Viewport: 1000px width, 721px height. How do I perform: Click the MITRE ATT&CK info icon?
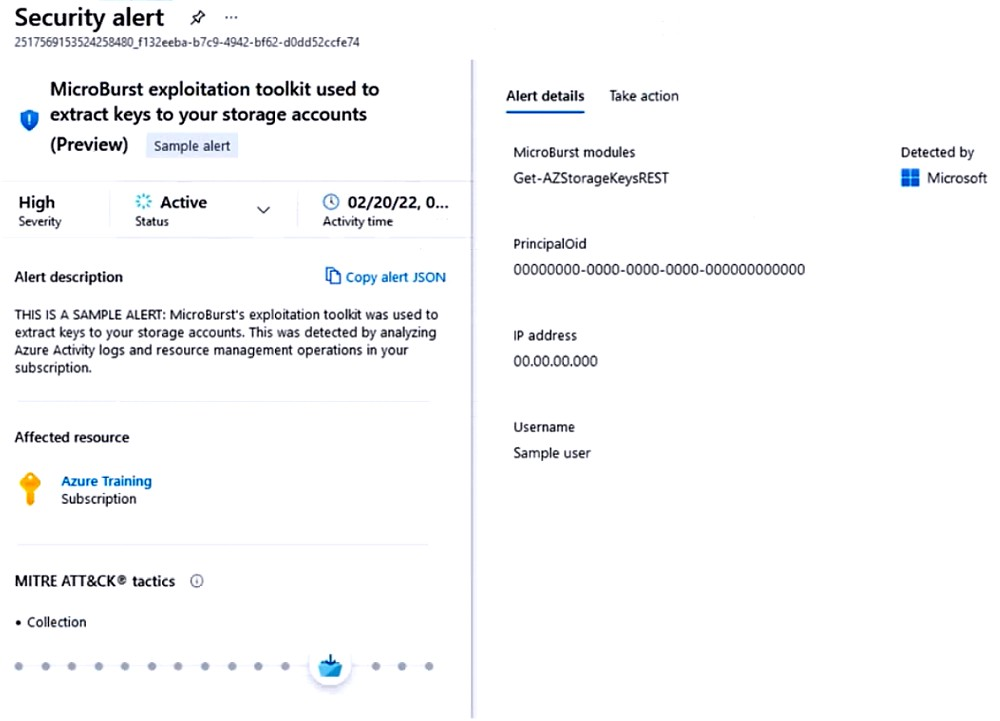(x=196, y=581)
